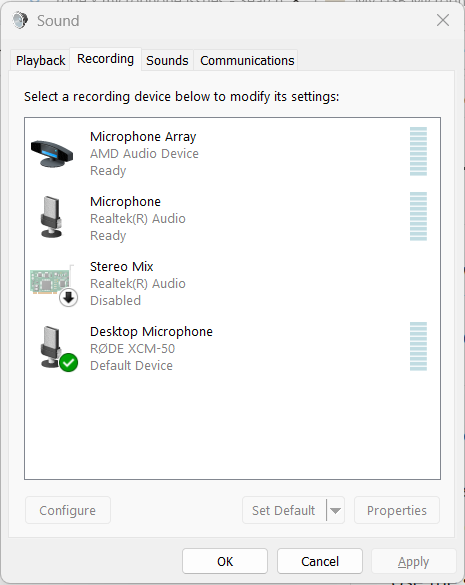This screenshot has height=585, width=465.
Task: Open the Sounds tab
Action: point(167,60)
